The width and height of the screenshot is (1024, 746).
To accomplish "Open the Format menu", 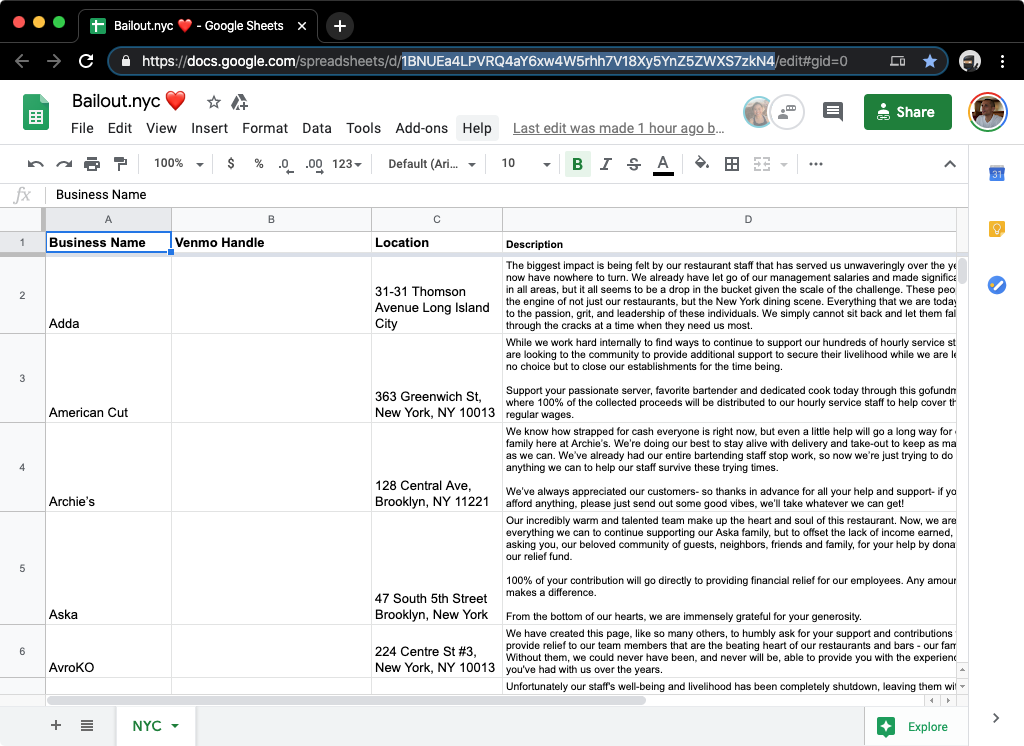I will pos(264,128).
